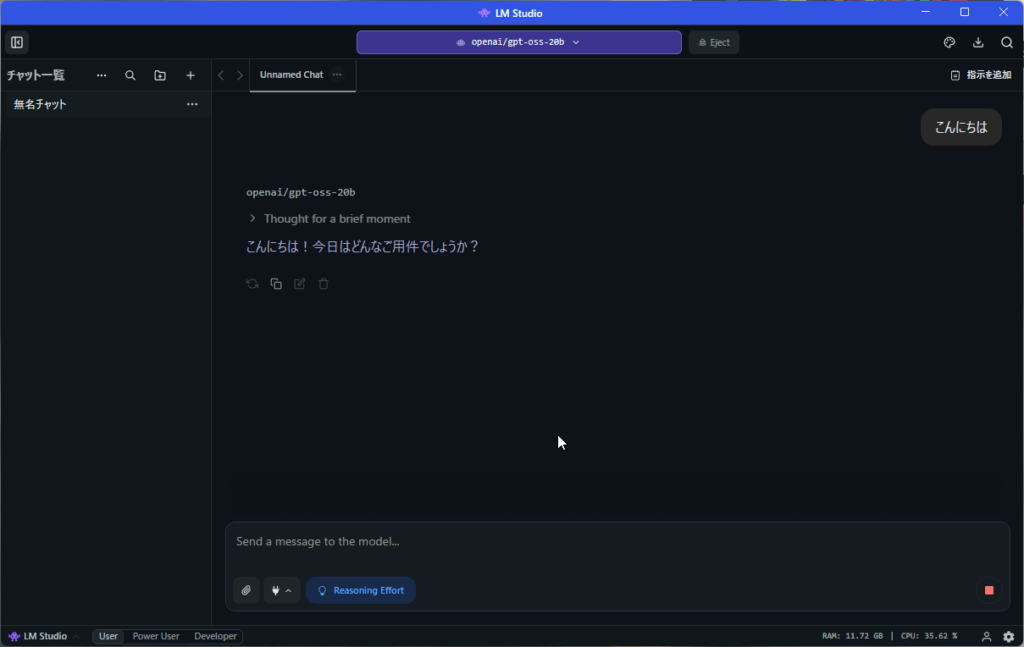Open the downloads icon in top bar
Image resolution: width=1024 pixels, height=647 pixels.
point(978,42)
